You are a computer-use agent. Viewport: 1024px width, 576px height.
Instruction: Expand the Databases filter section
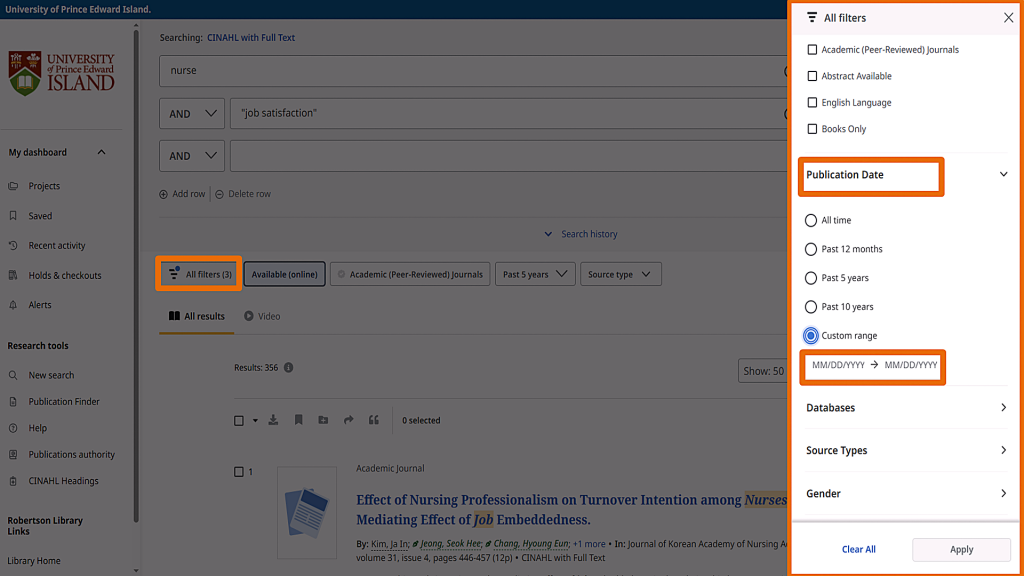[x=906, y=408]
